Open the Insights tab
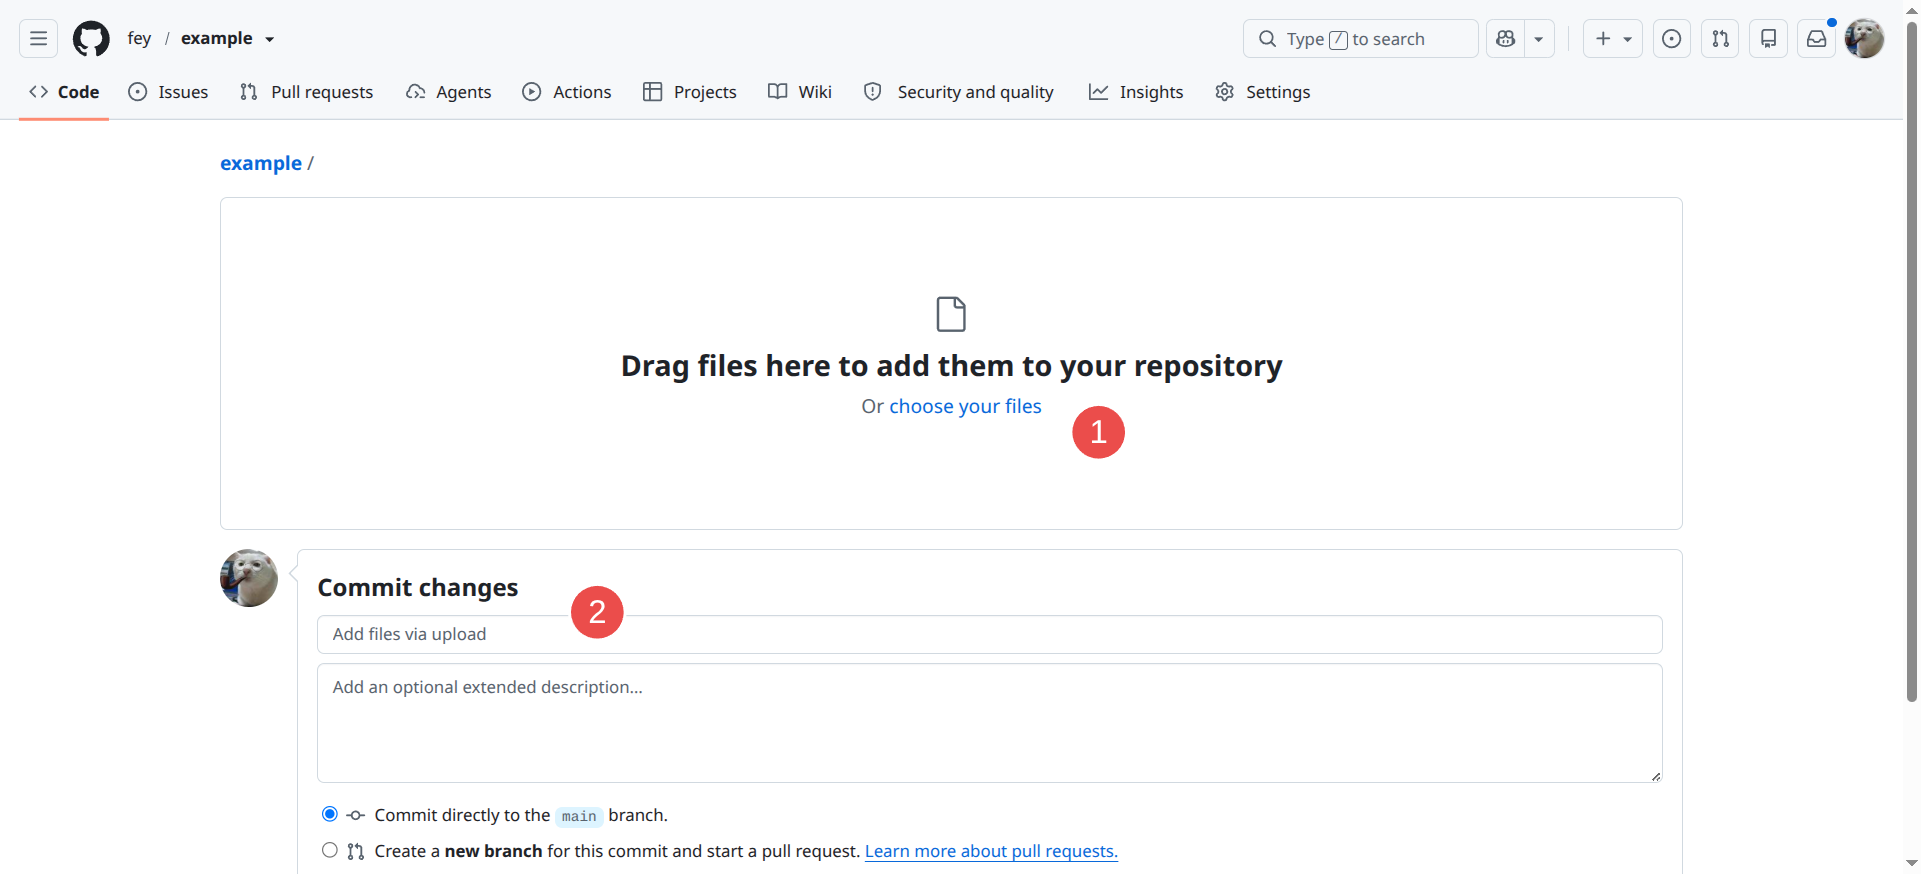1921x874 pixels. pyautogui.click(x=1135, y=92)
